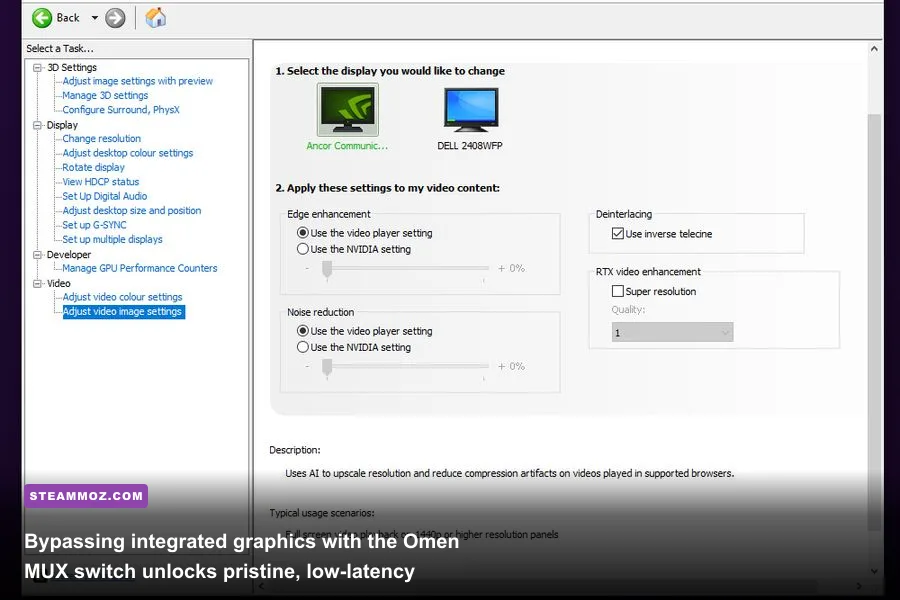900x600 pixels.
Task: Collapse the 3D Settings tree node
Action: click(37, 68)
